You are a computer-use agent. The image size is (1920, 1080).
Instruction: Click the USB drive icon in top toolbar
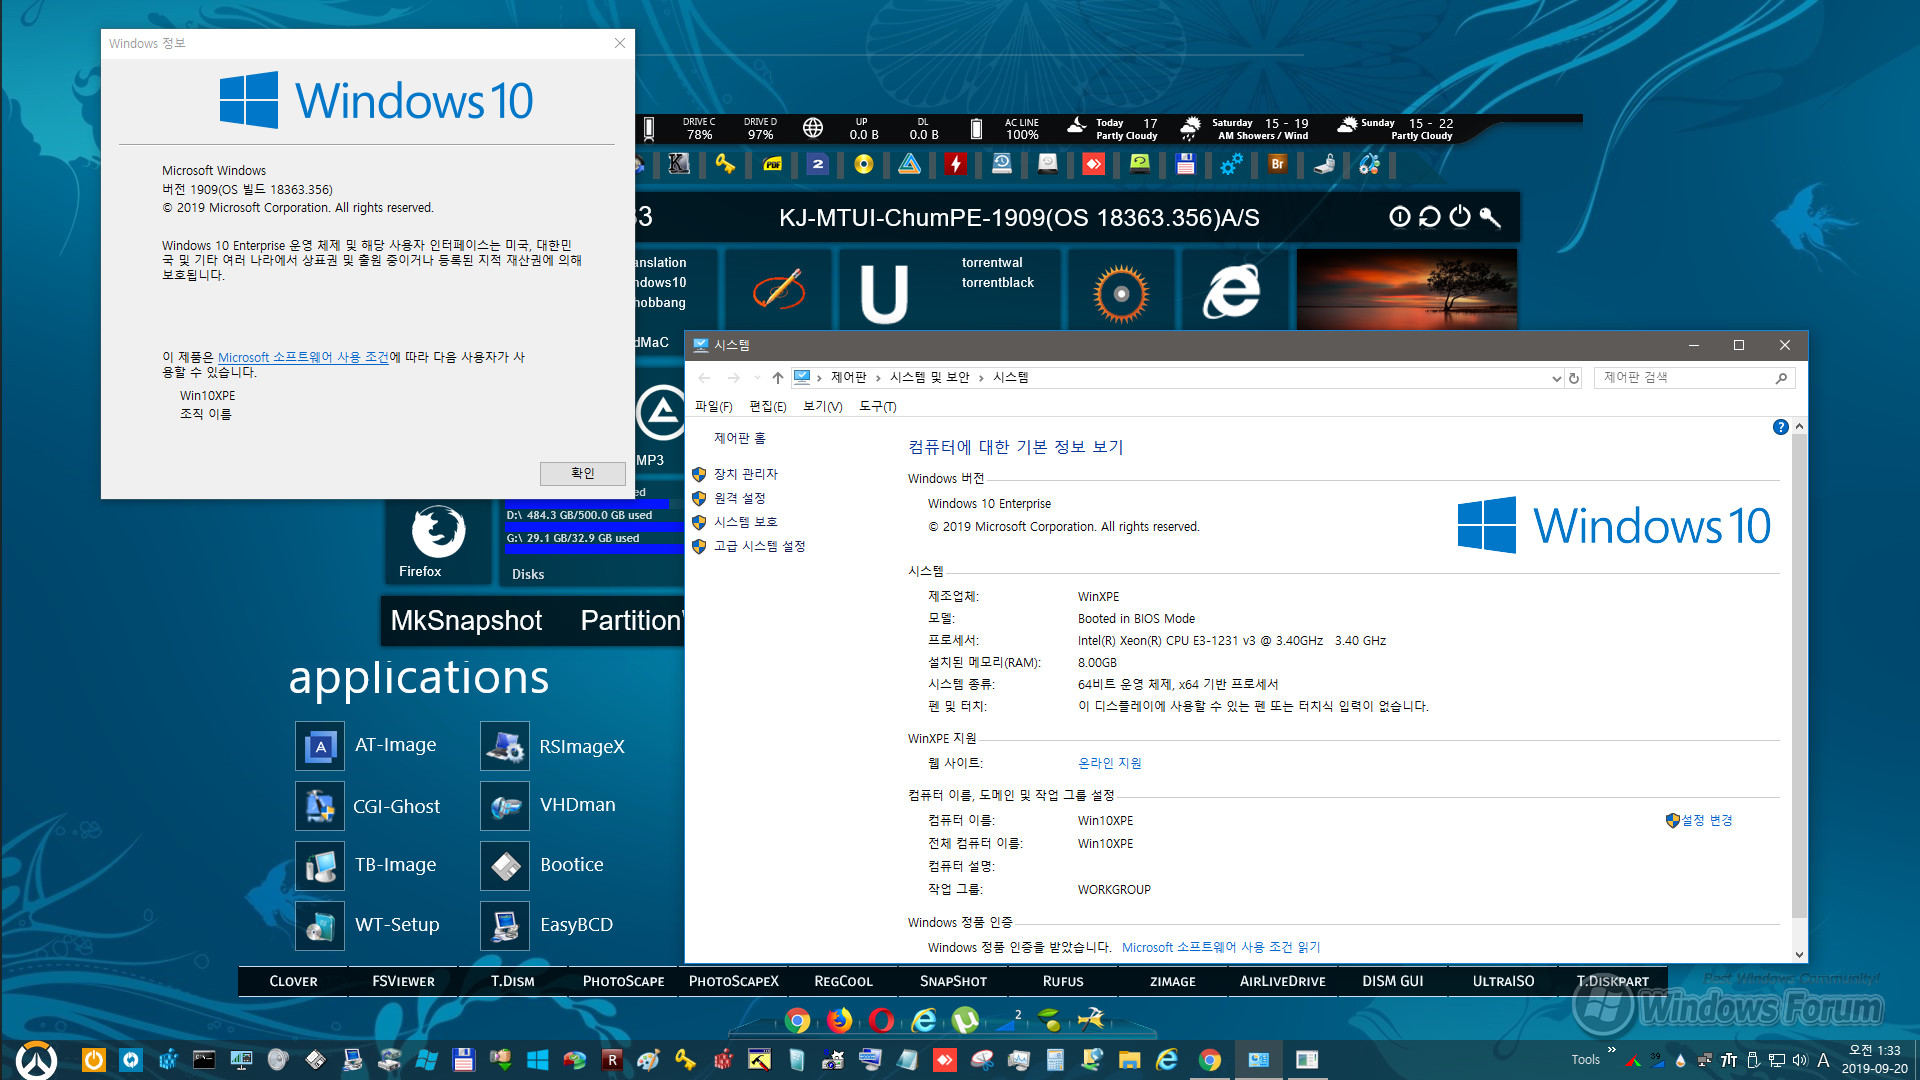(1324, 164)
